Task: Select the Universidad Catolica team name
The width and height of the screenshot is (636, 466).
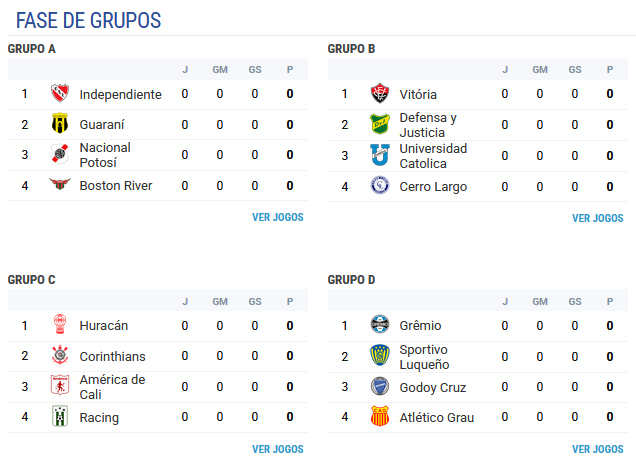Action: [433, 156]
